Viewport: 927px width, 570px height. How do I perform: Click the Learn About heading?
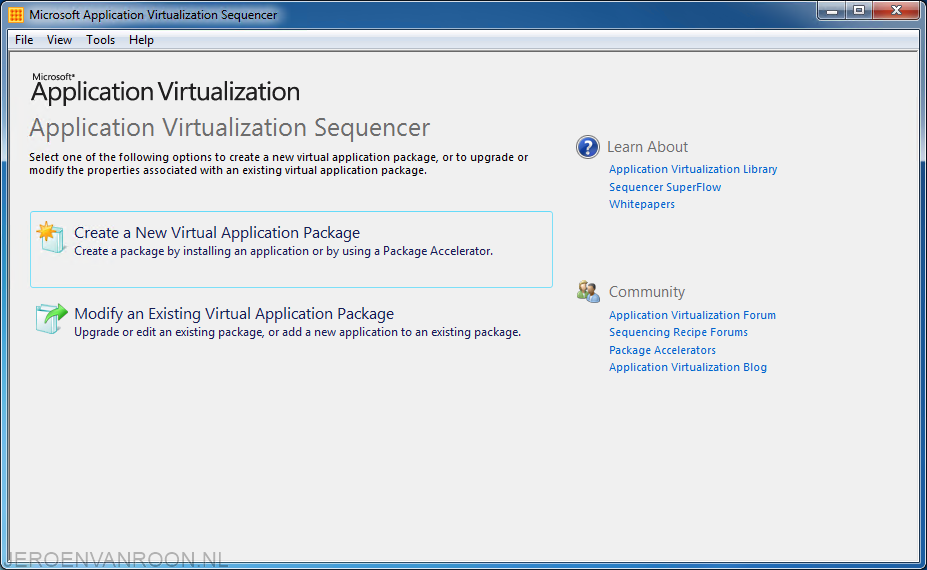pyautogui.click(x=647, y=147)
